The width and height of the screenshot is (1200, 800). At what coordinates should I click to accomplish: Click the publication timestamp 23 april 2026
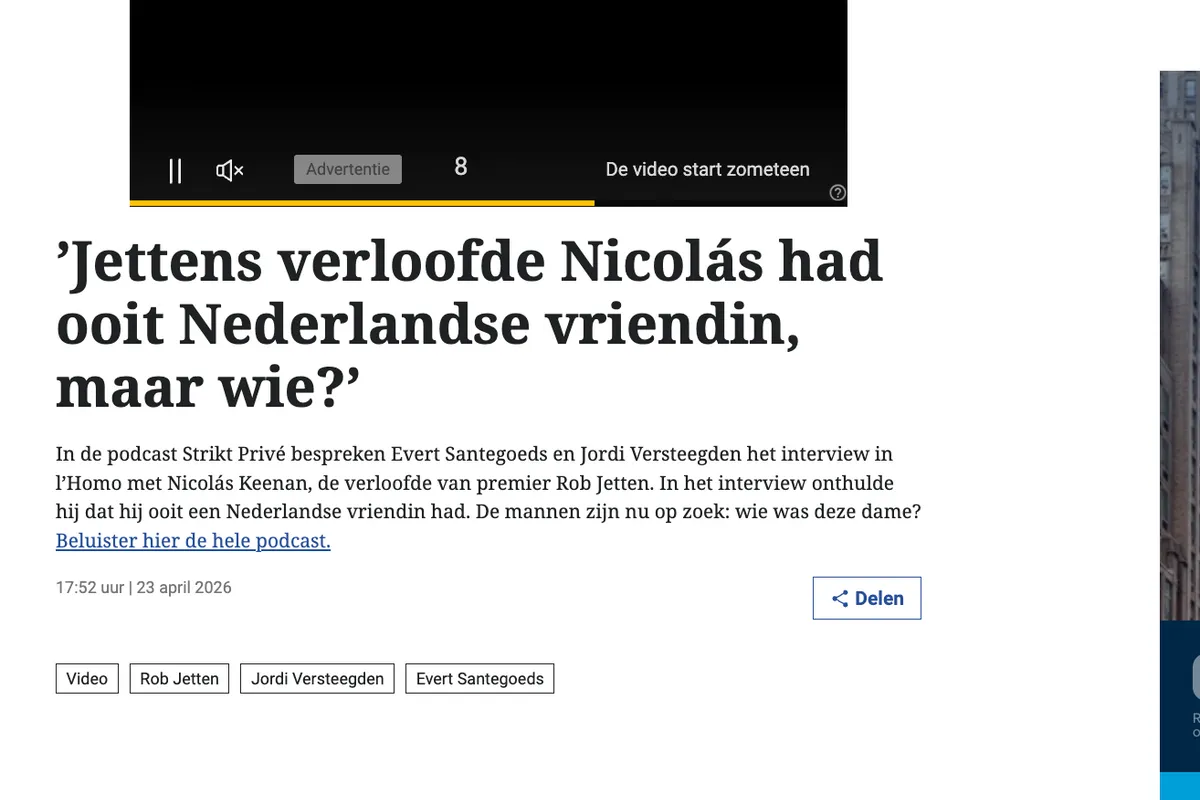(184, 587)
